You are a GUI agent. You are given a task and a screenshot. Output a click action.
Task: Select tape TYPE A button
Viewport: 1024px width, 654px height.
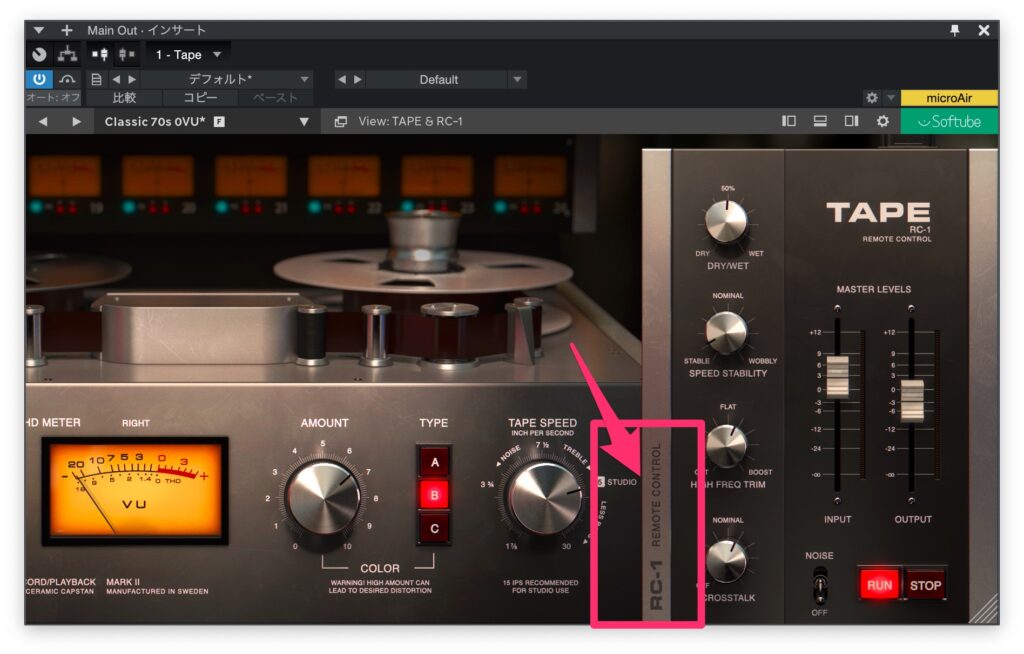tap(434, 462)
